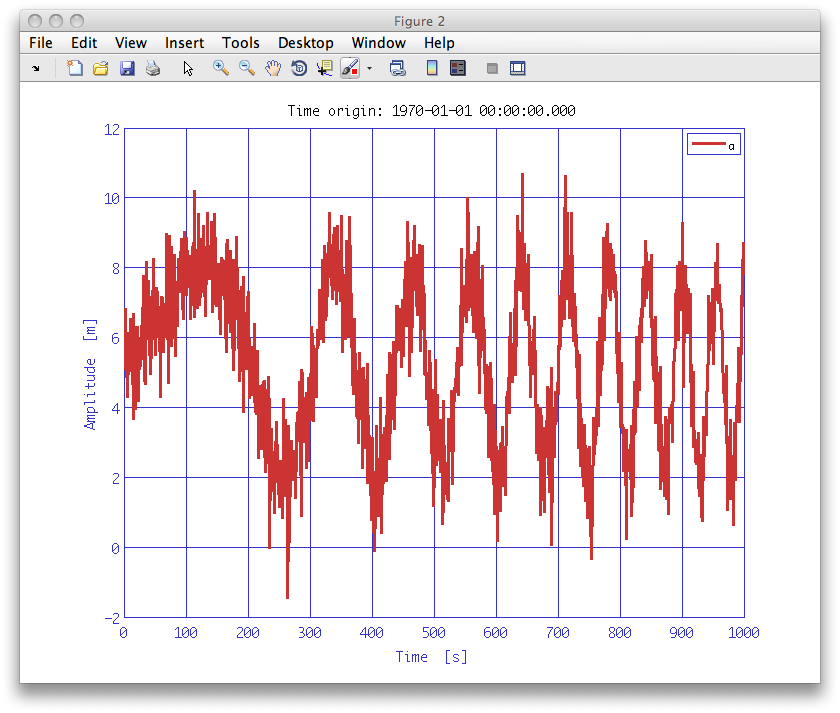Open the Tools menu
Screen dimensions: 840x713
pos(241,43)
